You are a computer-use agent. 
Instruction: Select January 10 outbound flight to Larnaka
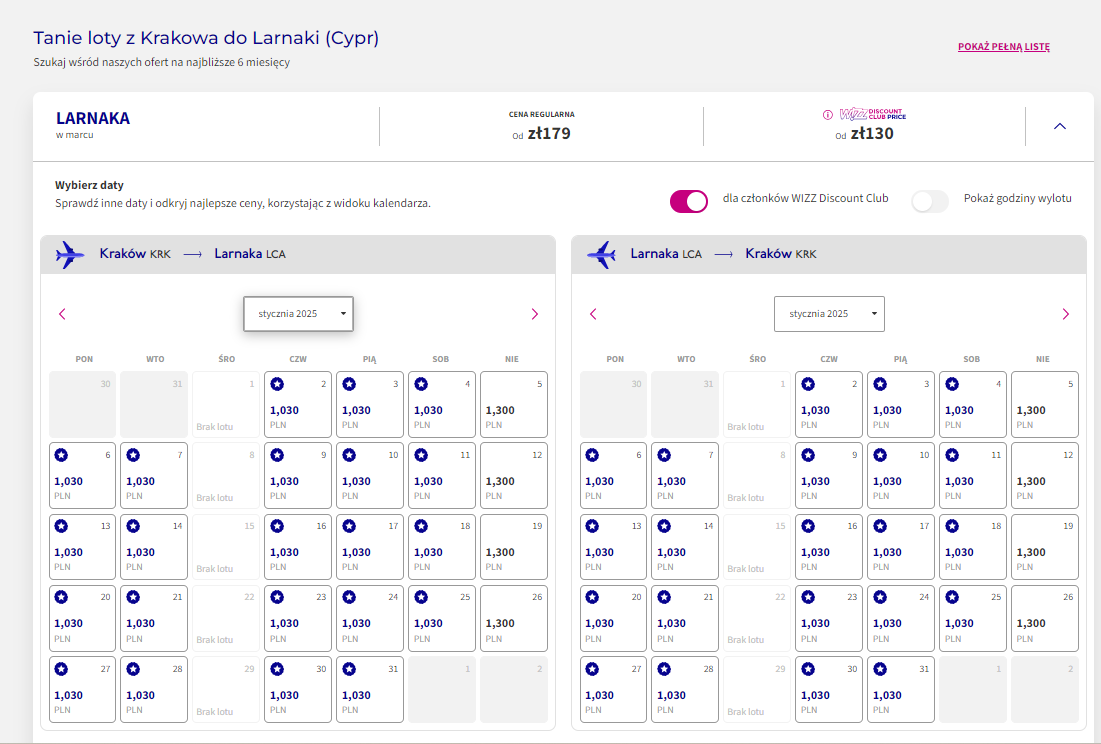[370, 475]
